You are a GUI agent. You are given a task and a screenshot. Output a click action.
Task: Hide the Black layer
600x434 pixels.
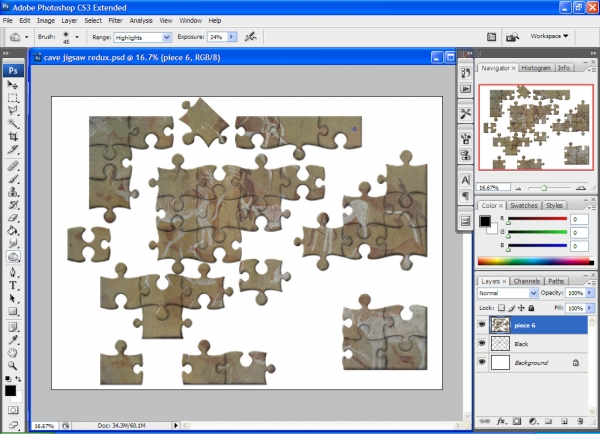[x=482, y=343]
